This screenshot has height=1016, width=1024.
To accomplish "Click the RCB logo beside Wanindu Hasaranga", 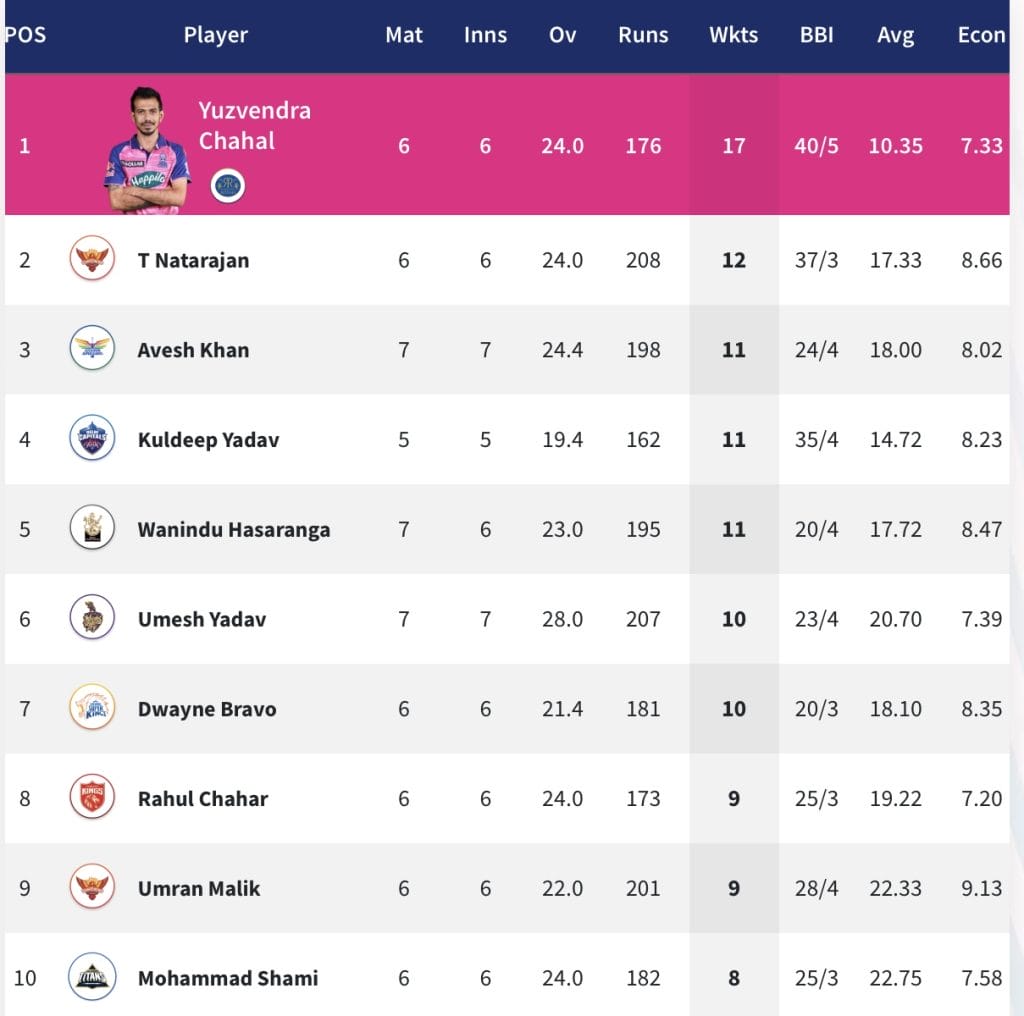I will [92, 529].
